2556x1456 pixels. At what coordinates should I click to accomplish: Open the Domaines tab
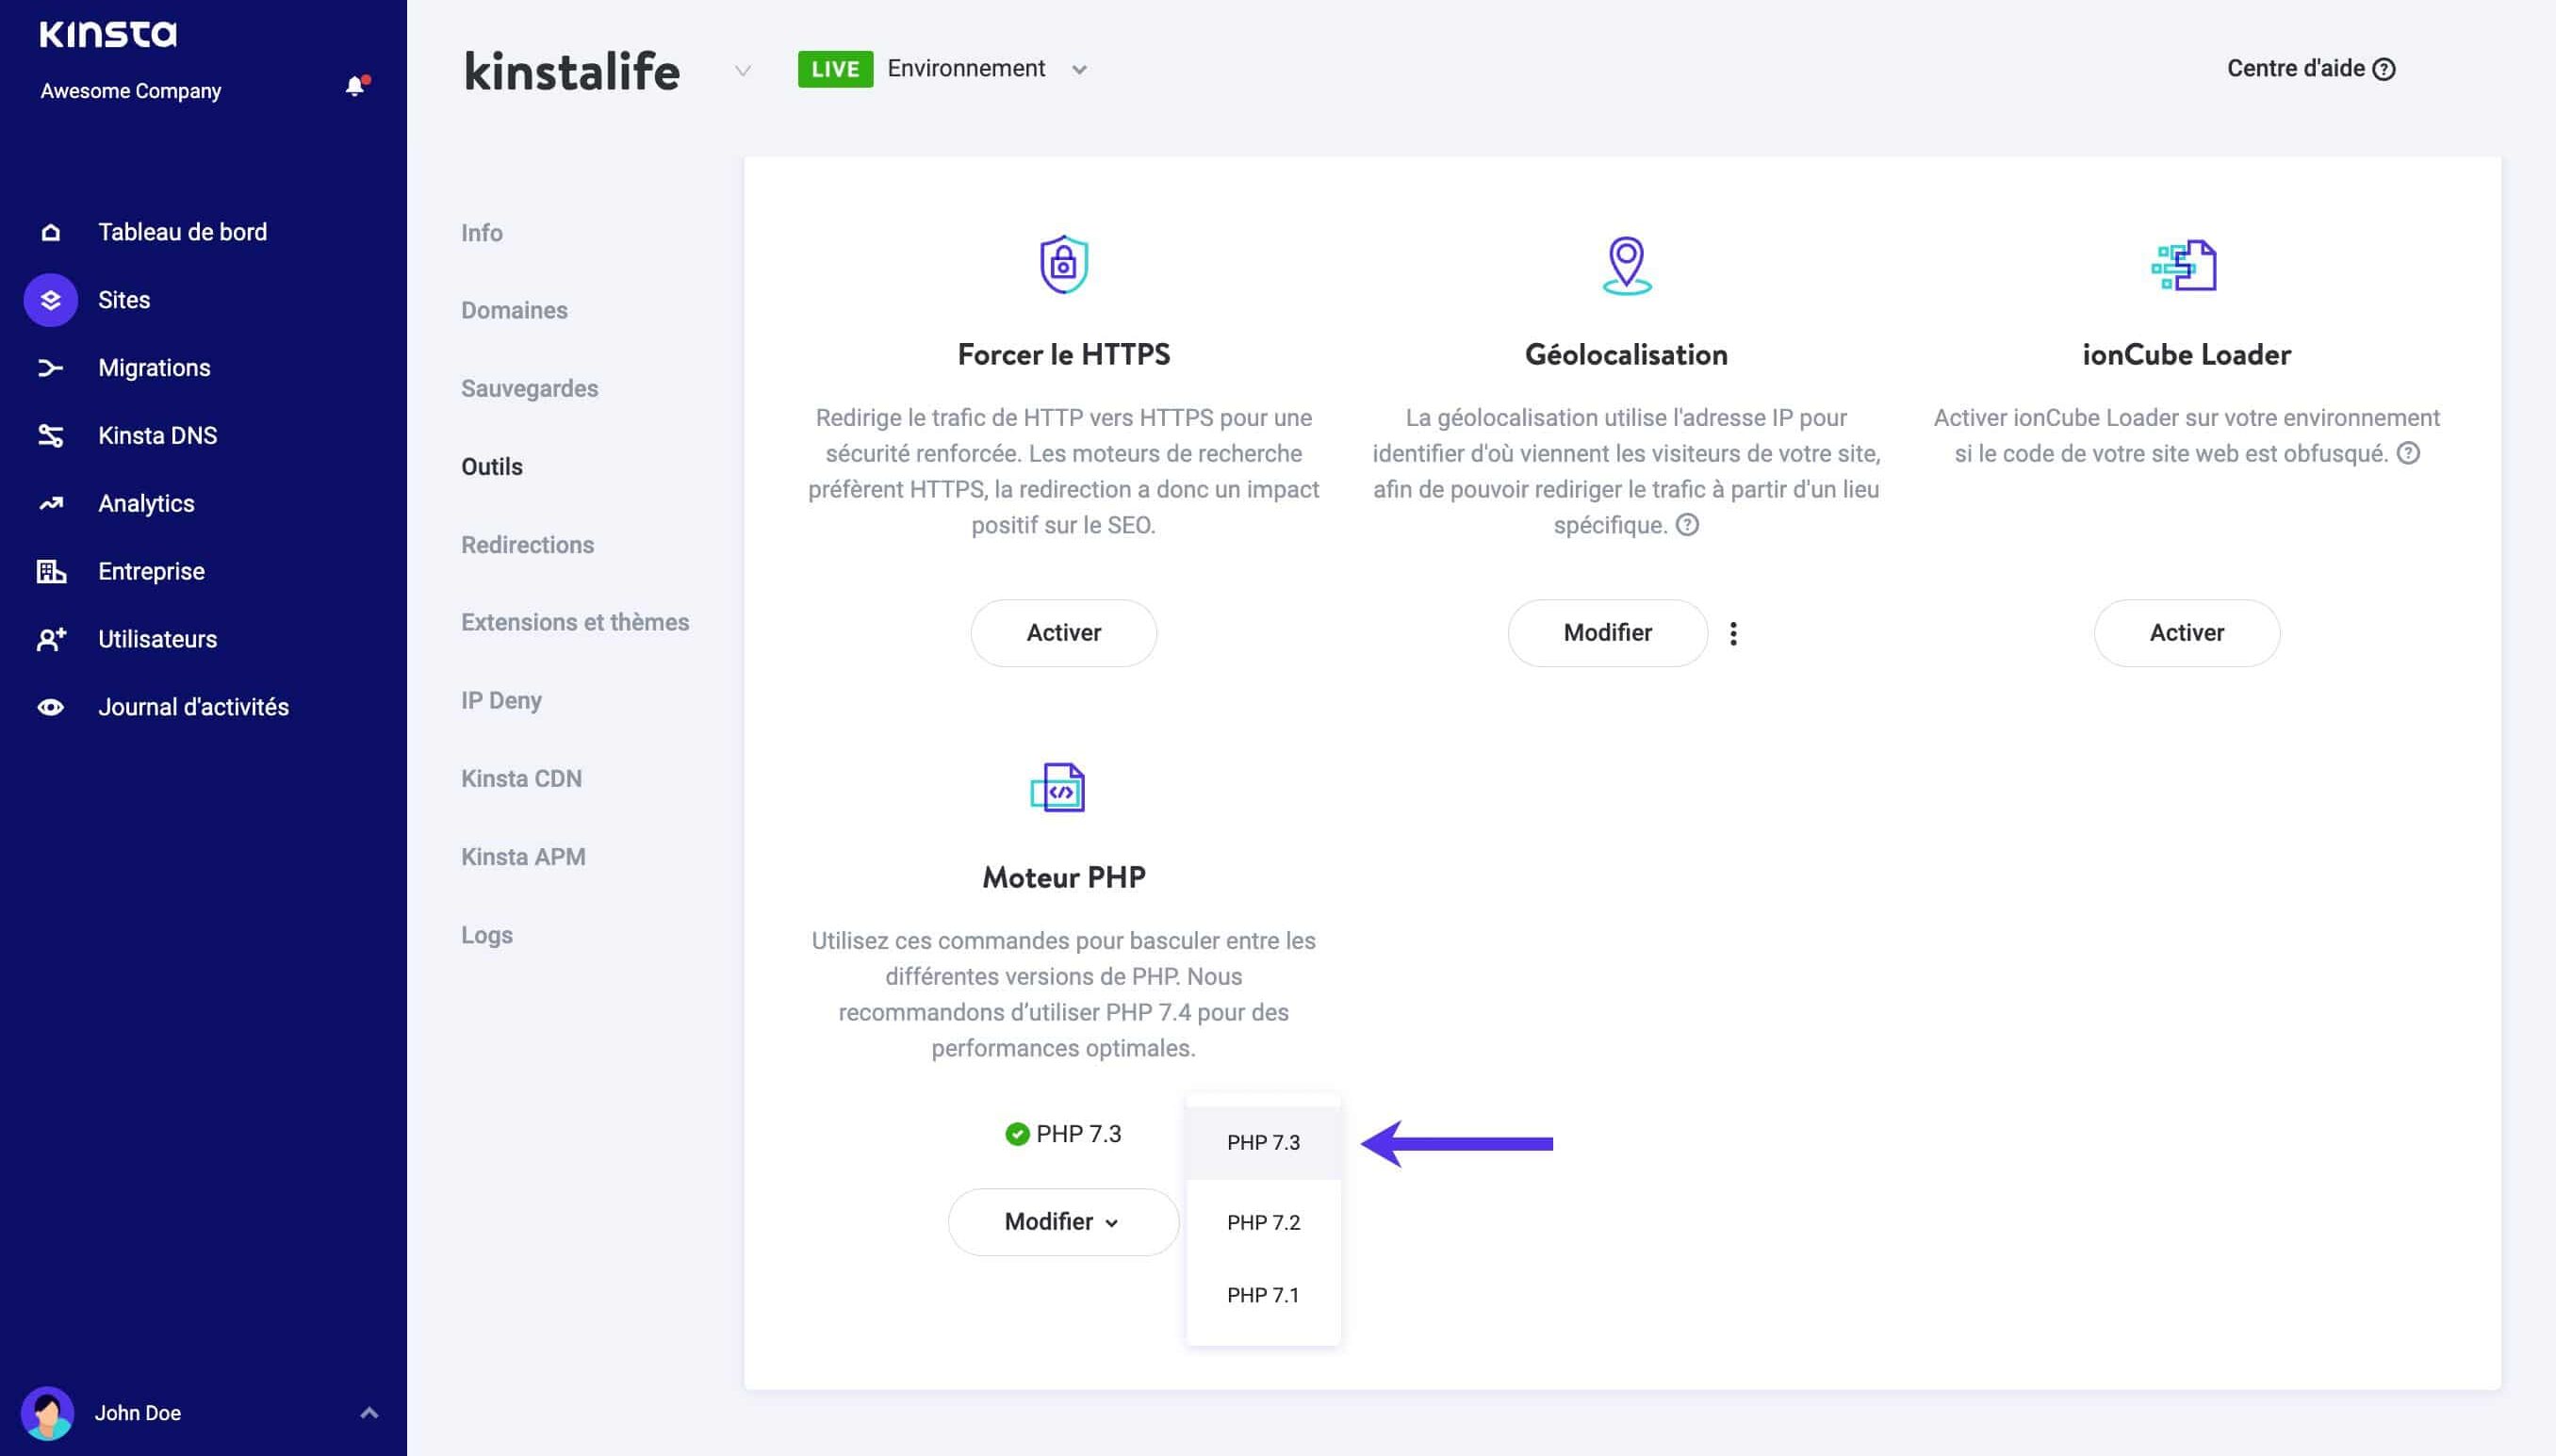pyautogui.click(x=514, y=311)
